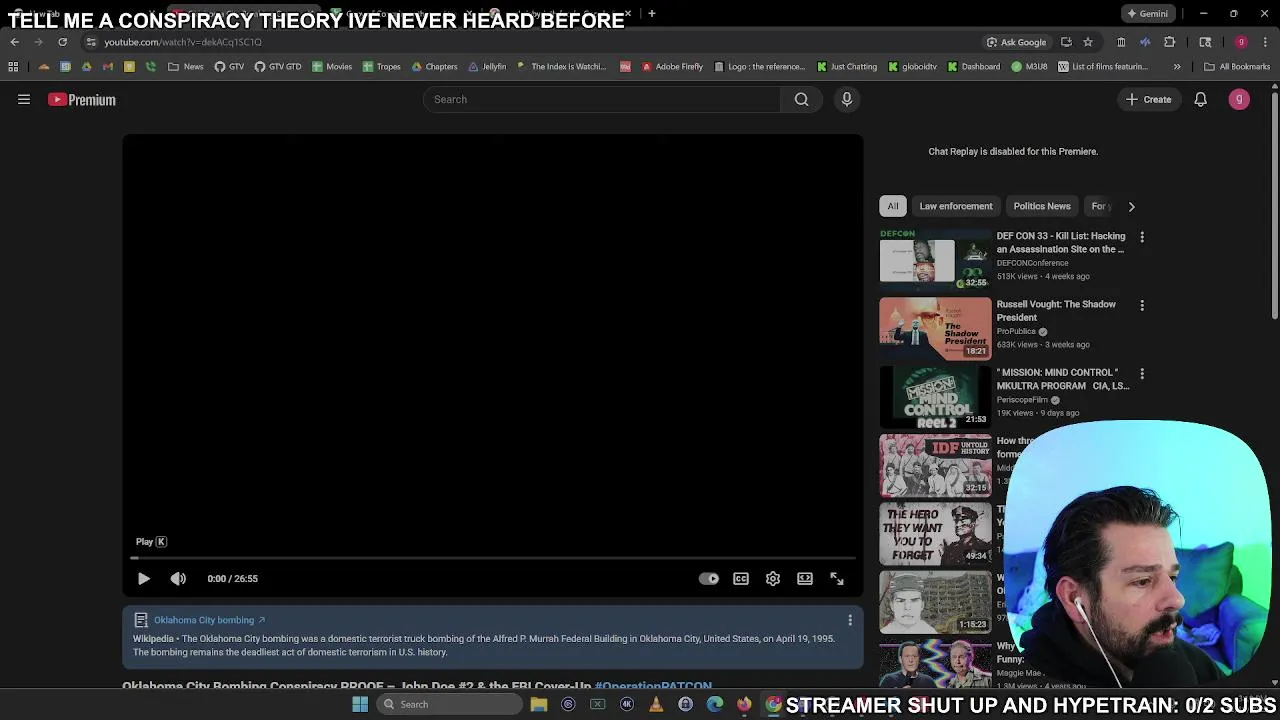Viewport: 1280px width, 720px height.
Task: Open the browser extensions puzzle icon
Action: point(1169,42)
